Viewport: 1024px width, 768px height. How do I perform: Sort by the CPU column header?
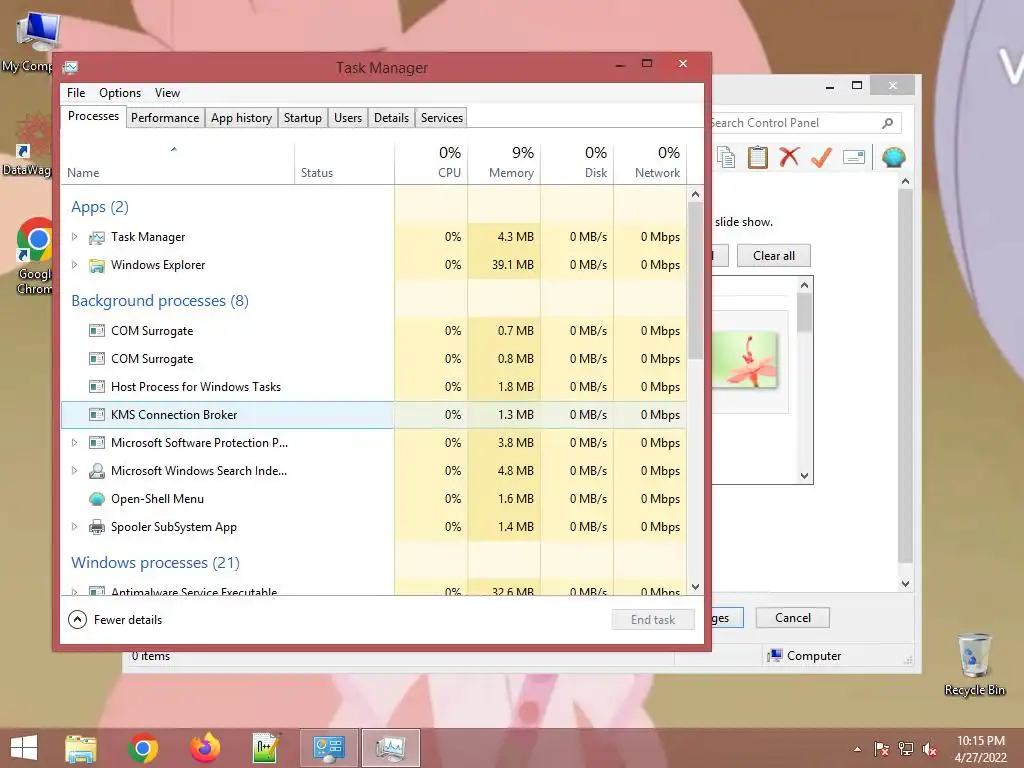pos(431,163)
